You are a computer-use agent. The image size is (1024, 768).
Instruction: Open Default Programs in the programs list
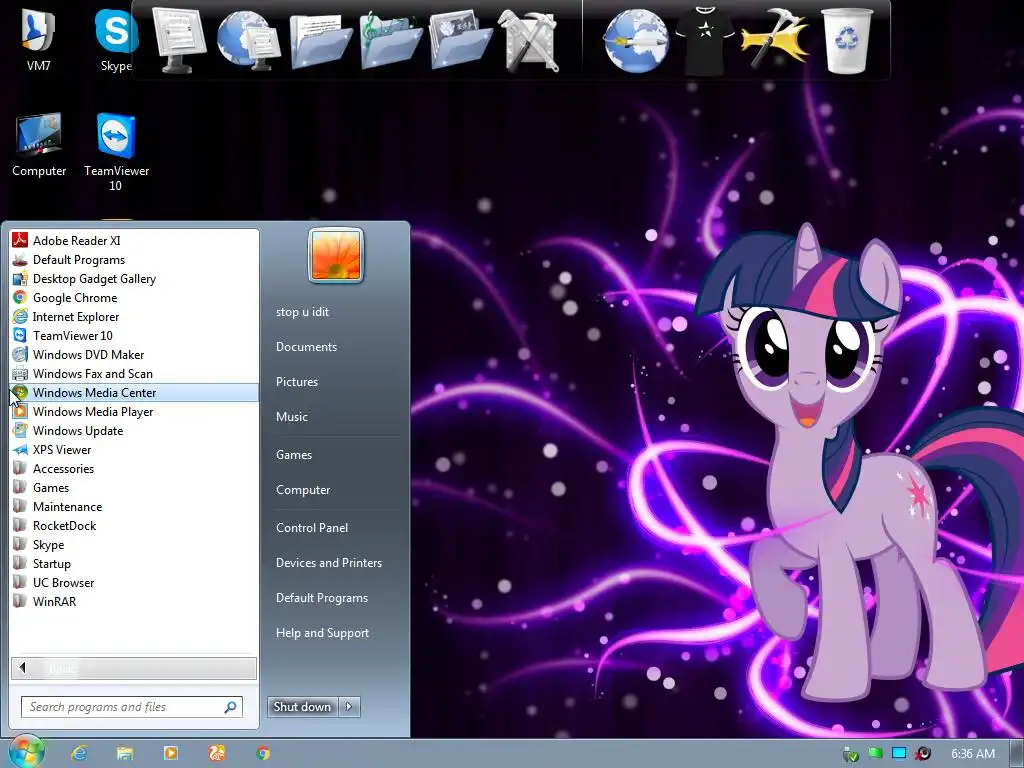click(134, 259)
